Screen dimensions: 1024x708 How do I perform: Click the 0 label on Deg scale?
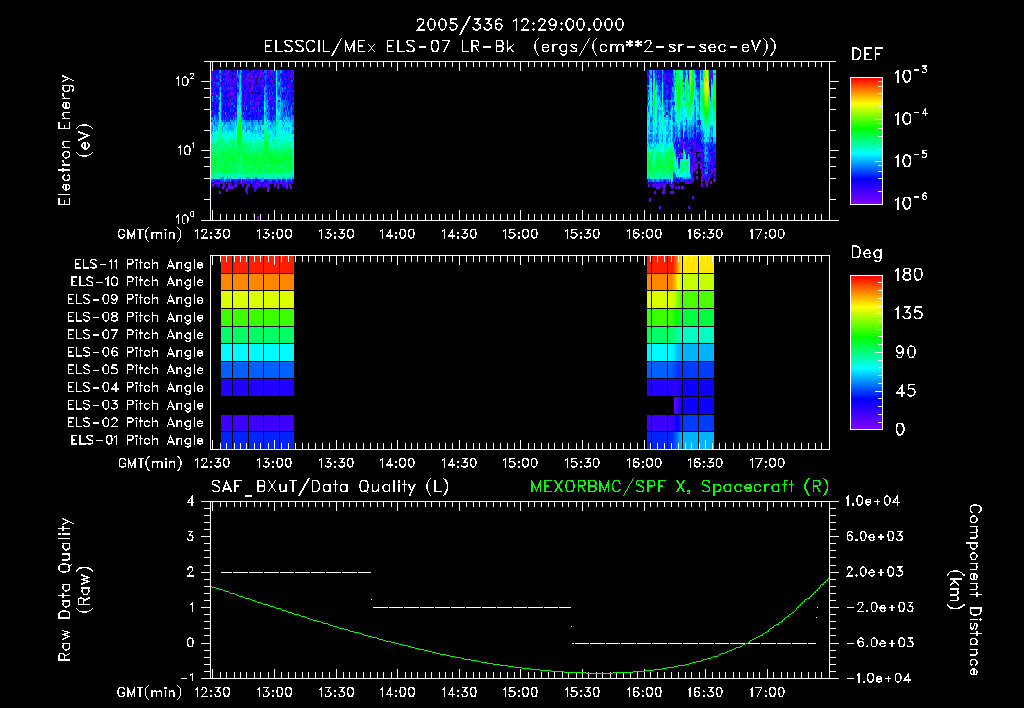900,429
